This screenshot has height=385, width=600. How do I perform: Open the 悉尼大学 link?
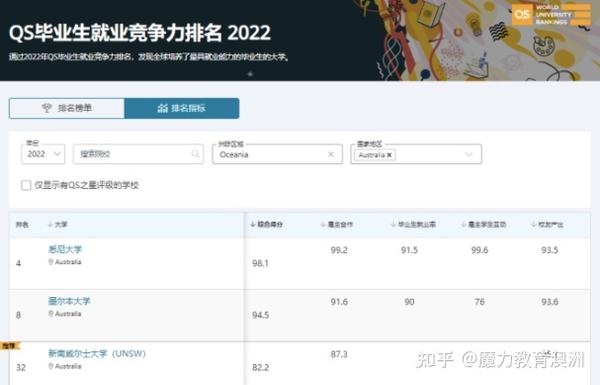click(65, 250)
